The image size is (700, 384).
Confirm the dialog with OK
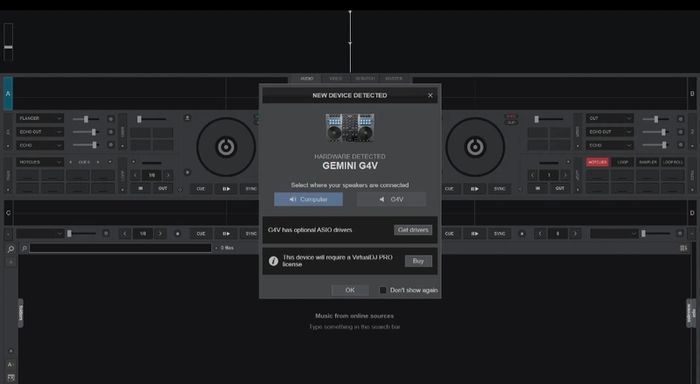(350, 290)
